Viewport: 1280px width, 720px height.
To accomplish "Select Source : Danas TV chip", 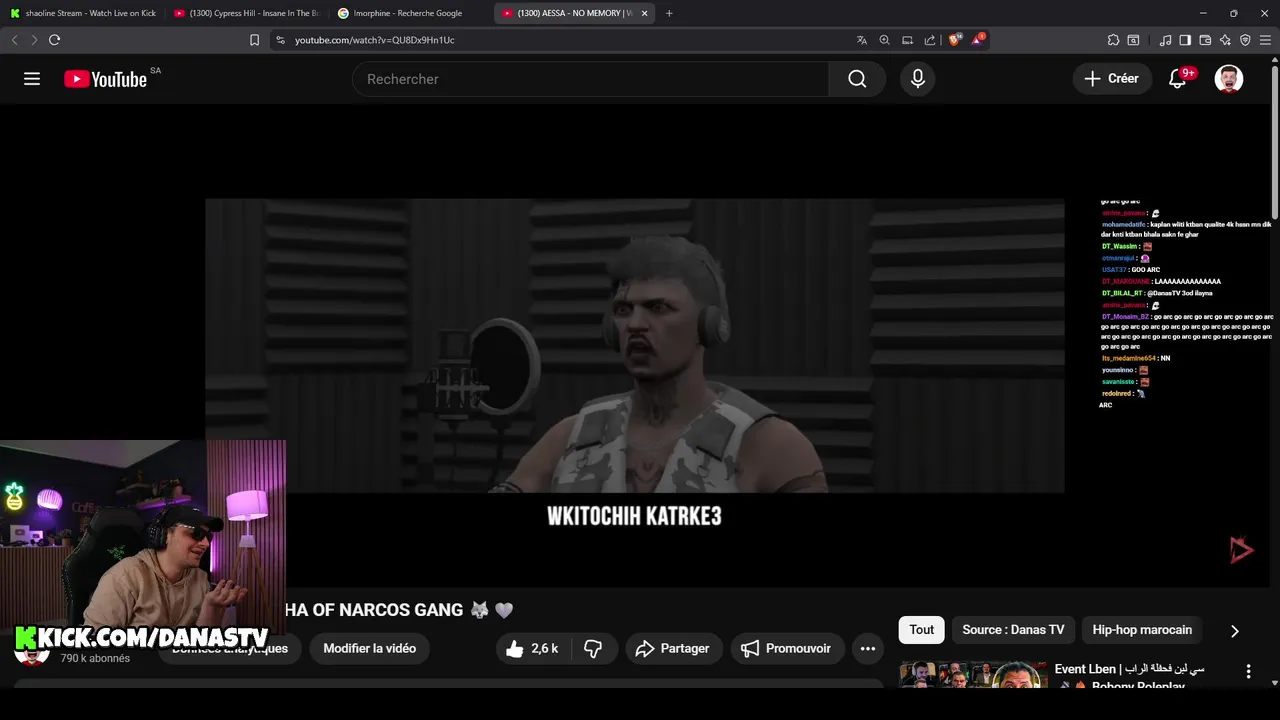I will click(1013, 630).
